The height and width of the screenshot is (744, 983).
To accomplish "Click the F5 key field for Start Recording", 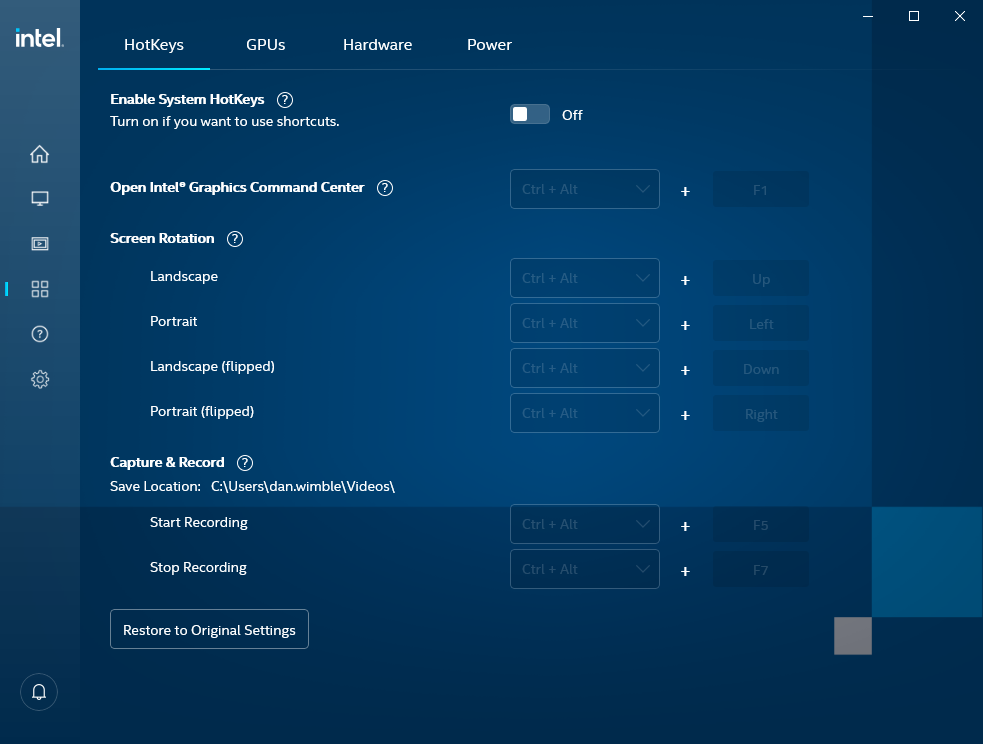I will pos(760,525).
